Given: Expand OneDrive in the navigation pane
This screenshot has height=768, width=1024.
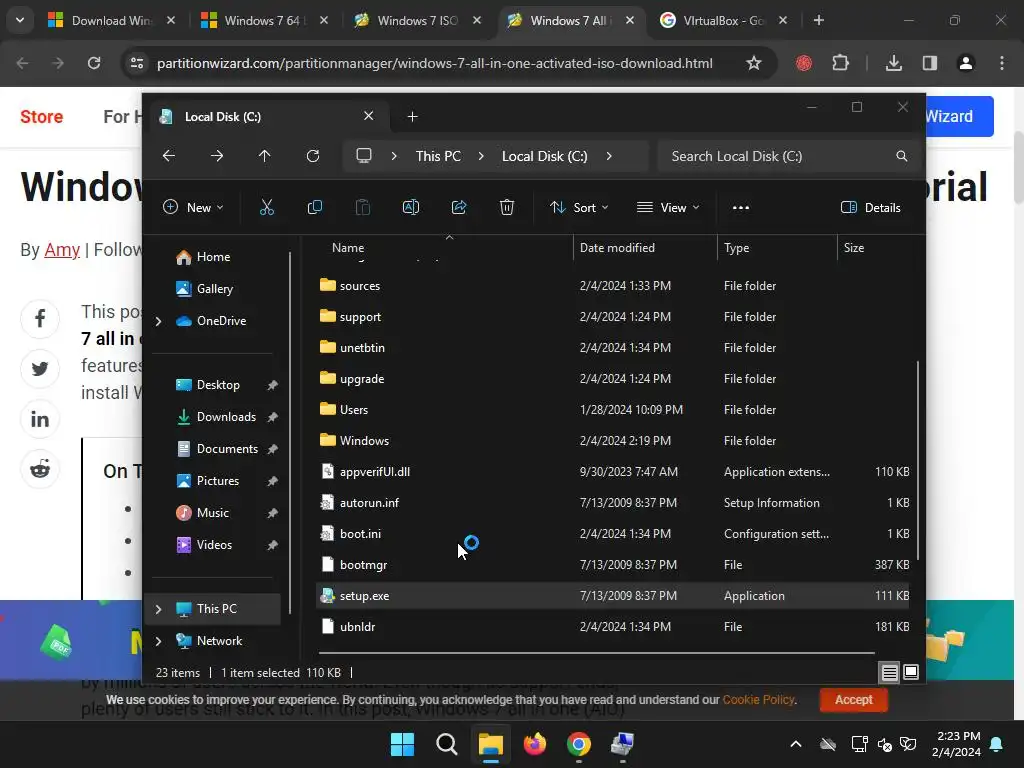Looking at the screenshot, I should (x=158, y=321).
